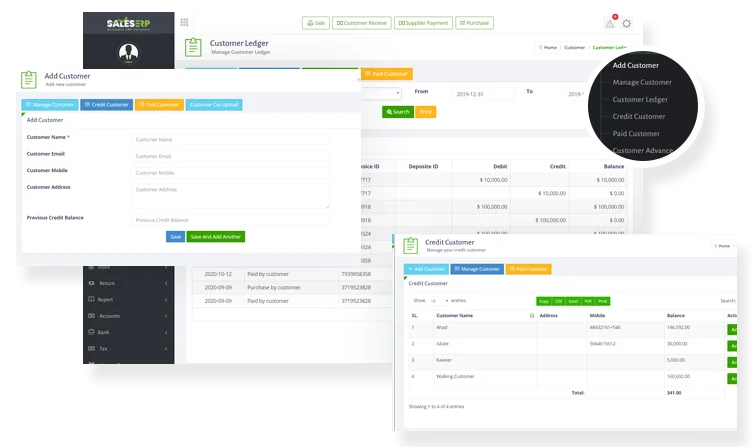Select Manage Customer in the dark menu
This screenshot has width=753, height=447.
[x=641, y=82]
